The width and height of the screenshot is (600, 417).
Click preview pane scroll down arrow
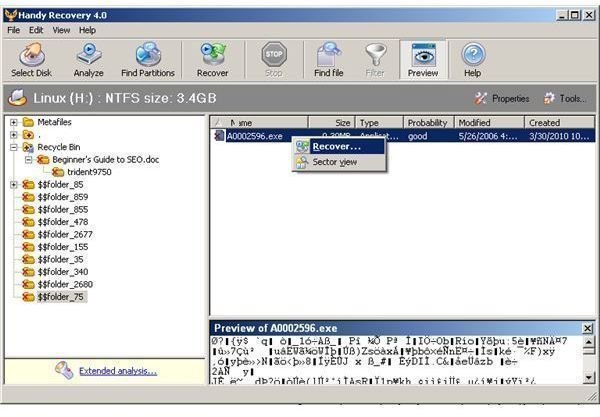click(x=589, y=378)
